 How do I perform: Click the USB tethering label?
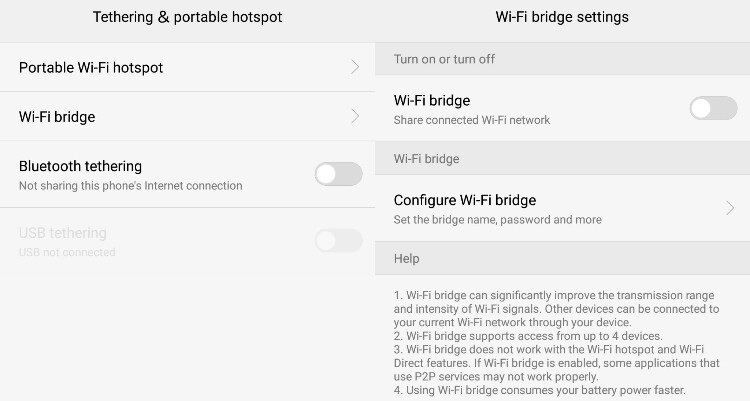(x=62, y=233)
